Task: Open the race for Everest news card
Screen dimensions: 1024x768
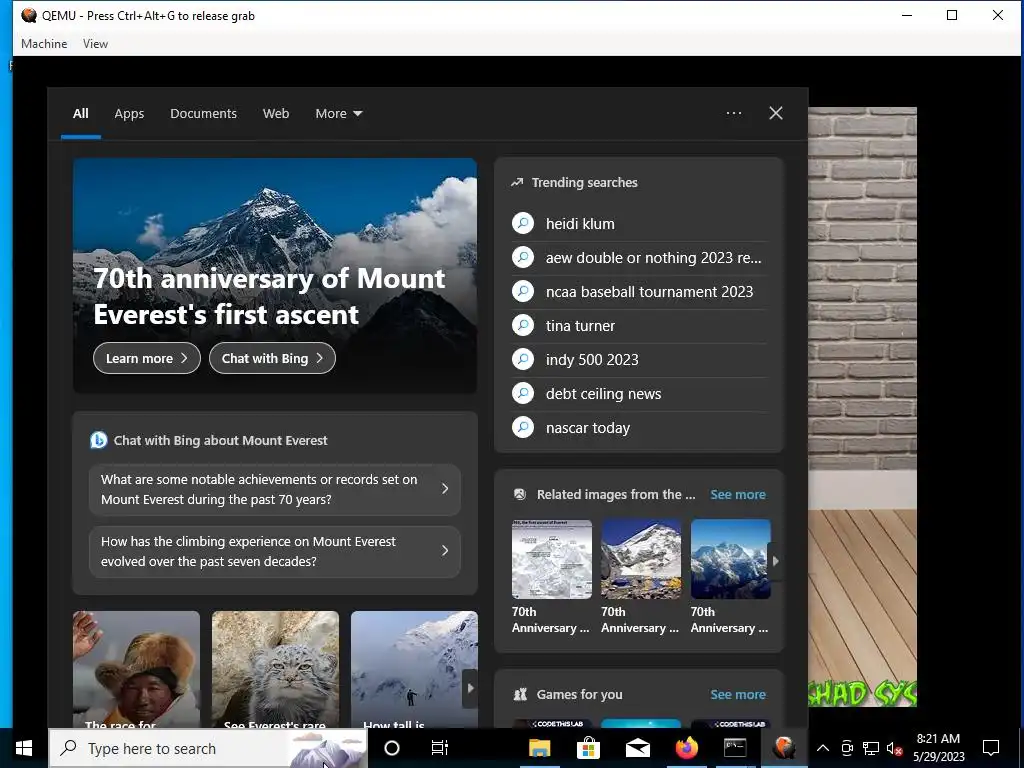Action: pyautogui.click(x=136, y=669)
